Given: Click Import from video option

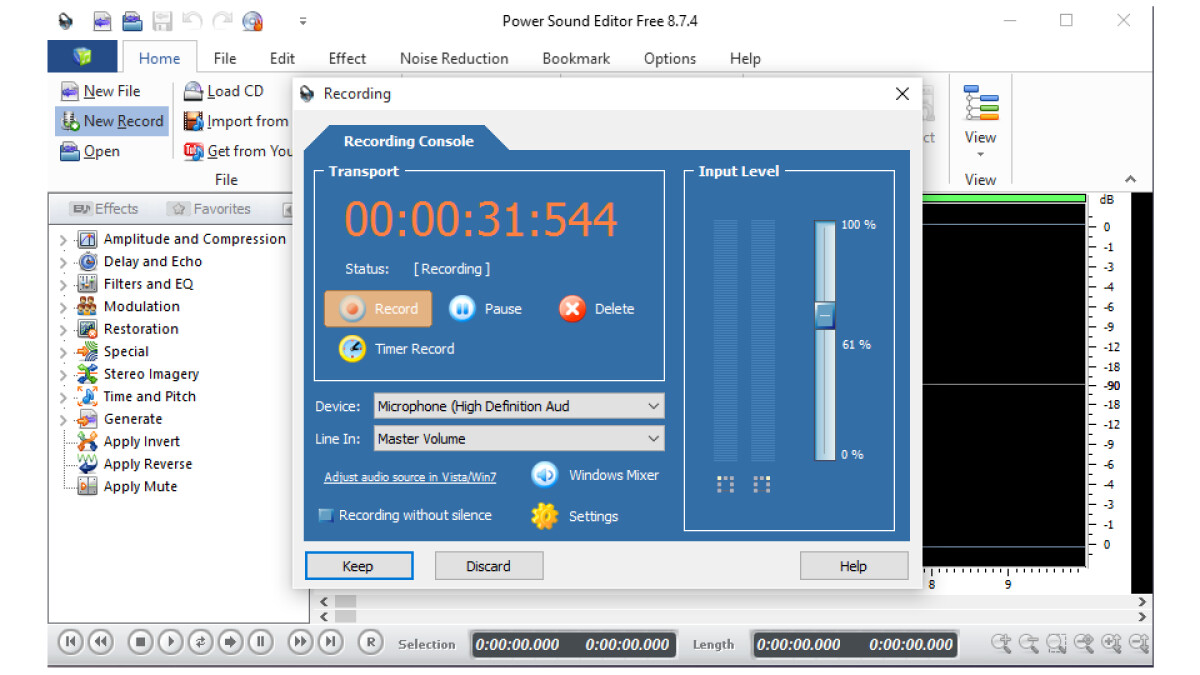Looking at the screenshot, I should 236,121.
